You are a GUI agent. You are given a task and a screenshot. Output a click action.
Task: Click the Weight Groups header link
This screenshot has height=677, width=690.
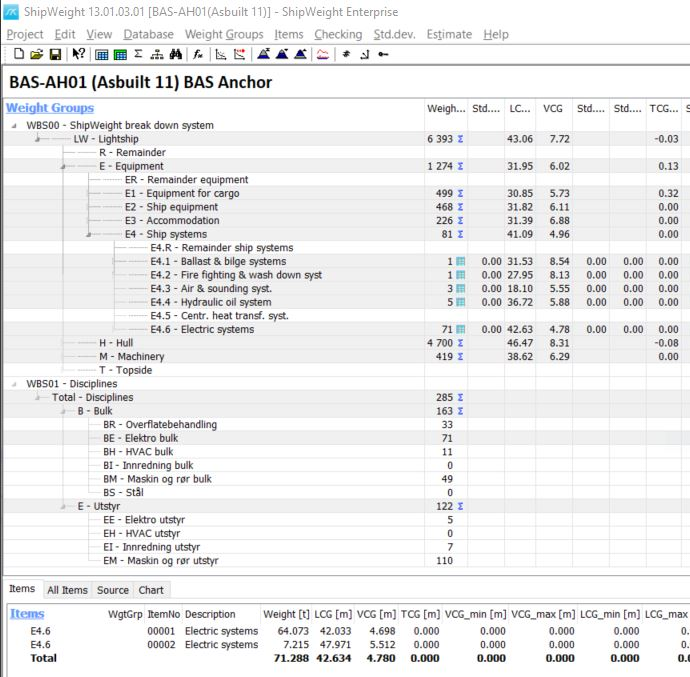coord(50,108)
